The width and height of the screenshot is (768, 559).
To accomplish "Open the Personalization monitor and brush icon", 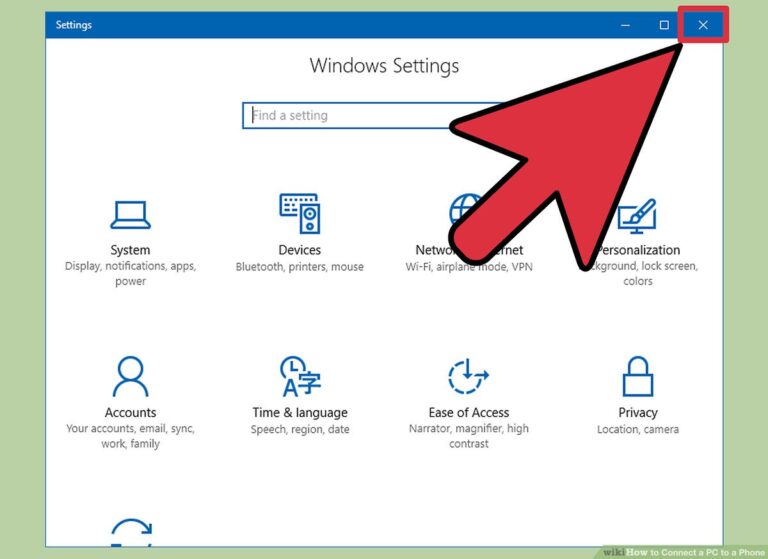I will click(x=637, y=216).
